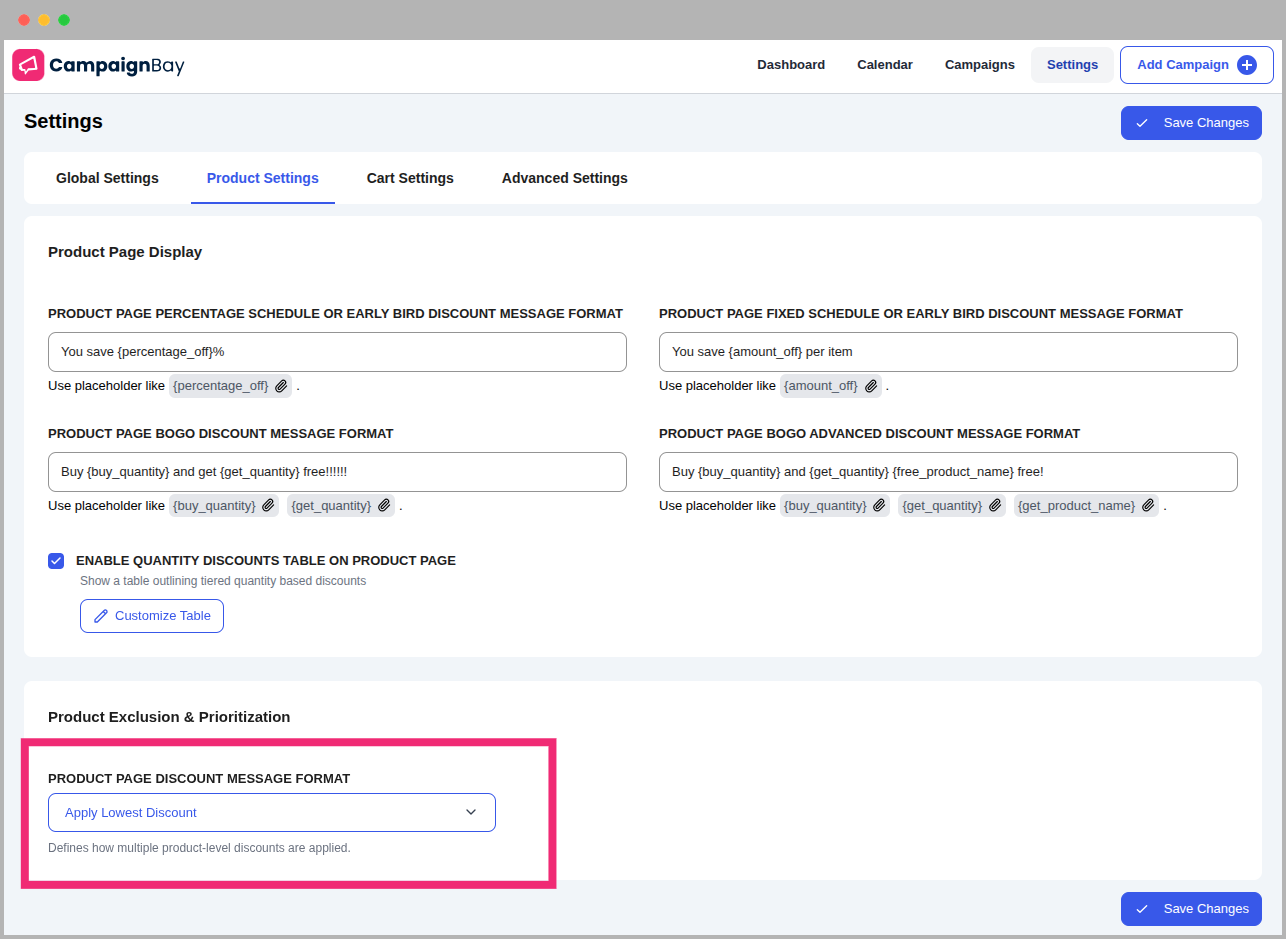Edit the BOGO discount message format field

337,471
